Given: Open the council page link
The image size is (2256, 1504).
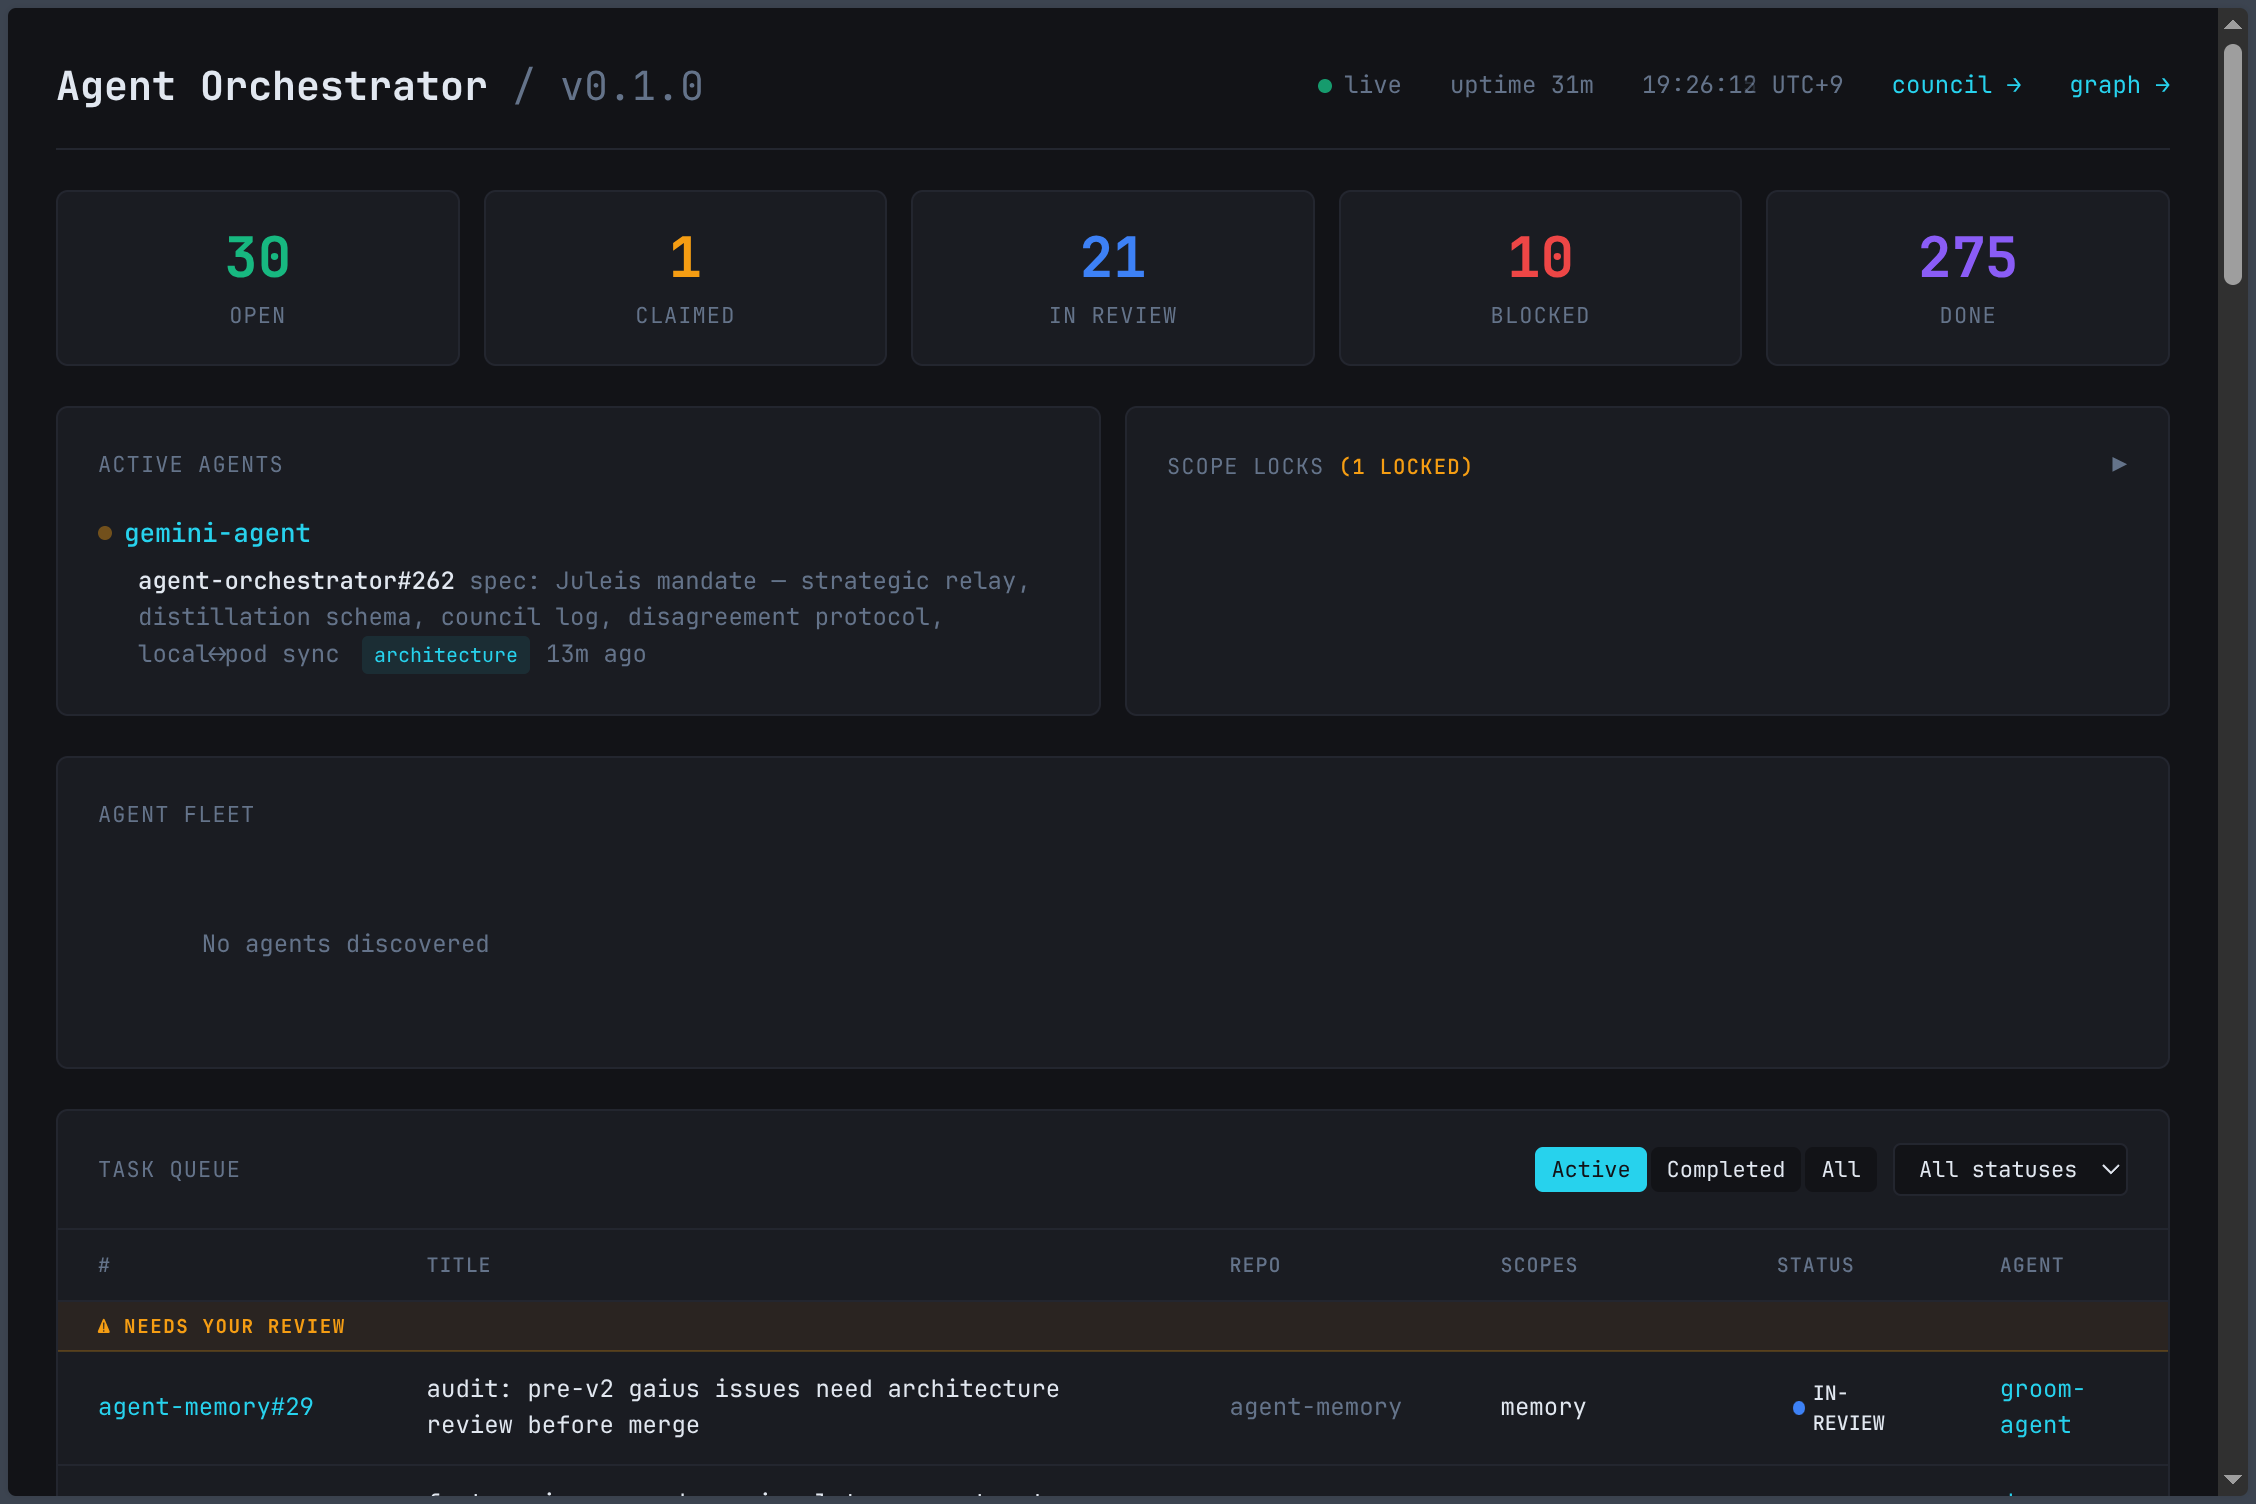Looking at the screenshot, I should (x=1955, y=86).
